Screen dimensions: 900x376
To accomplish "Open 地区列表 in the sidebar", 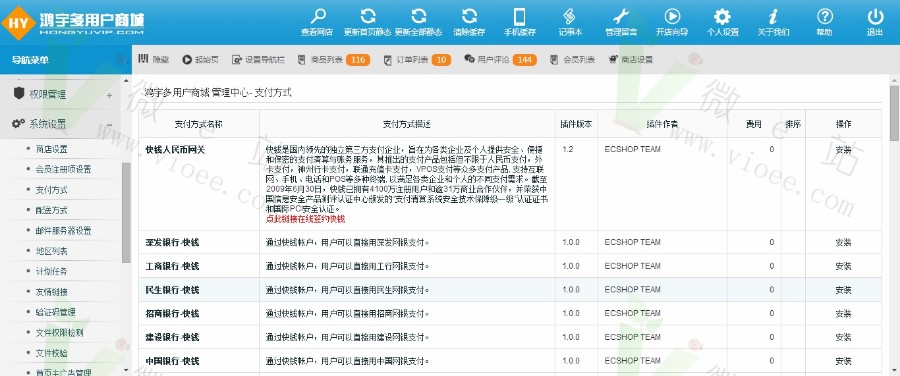I will 52,251.
